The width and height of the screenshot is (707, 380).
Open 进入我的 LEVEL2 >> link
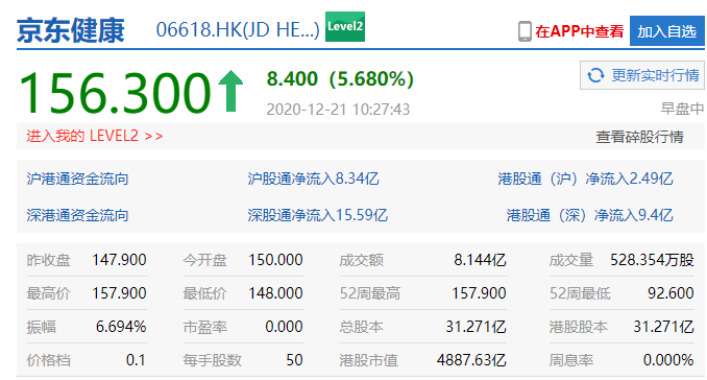pyautogui.click(x=95, y=136)
